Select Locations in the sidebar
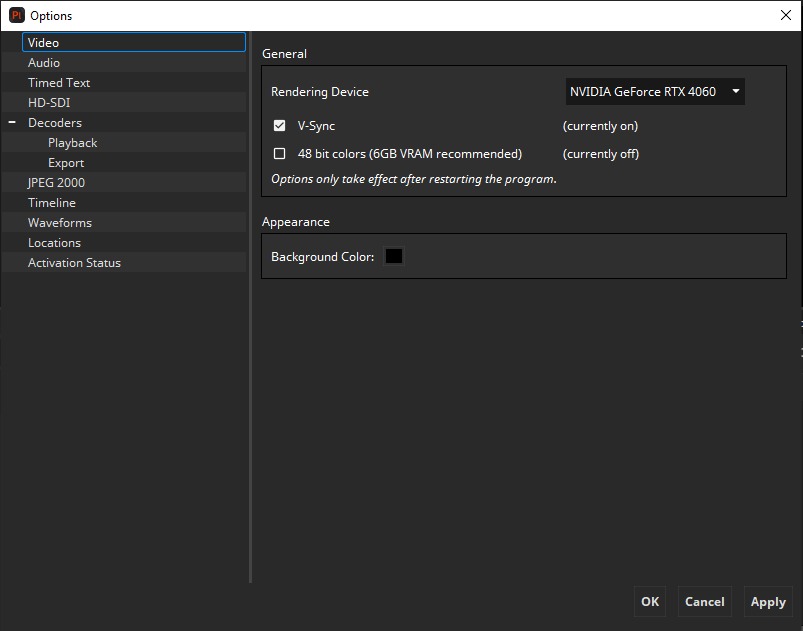Screen dimensions: 803x631 point(54,243)
